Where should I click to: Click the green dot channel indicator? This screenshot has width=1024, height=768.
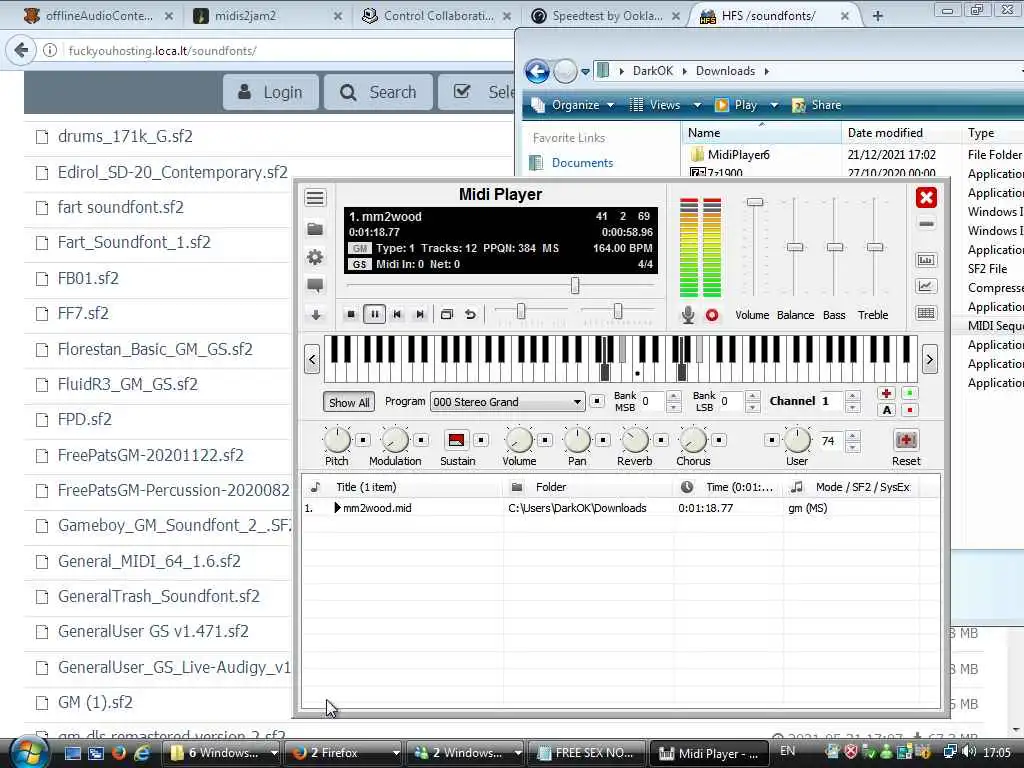click(910, 393)
